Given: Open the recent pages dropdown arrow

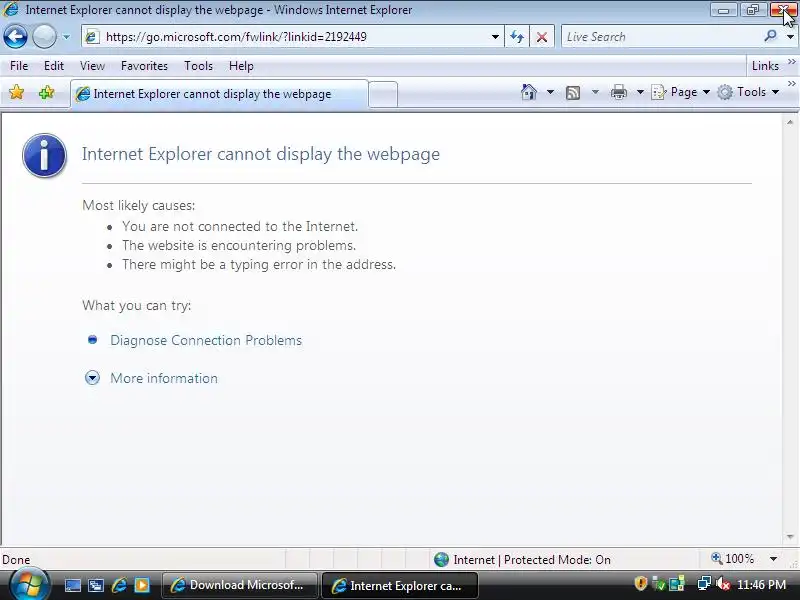Looking at the screenshot, I should tap(66, 37).
